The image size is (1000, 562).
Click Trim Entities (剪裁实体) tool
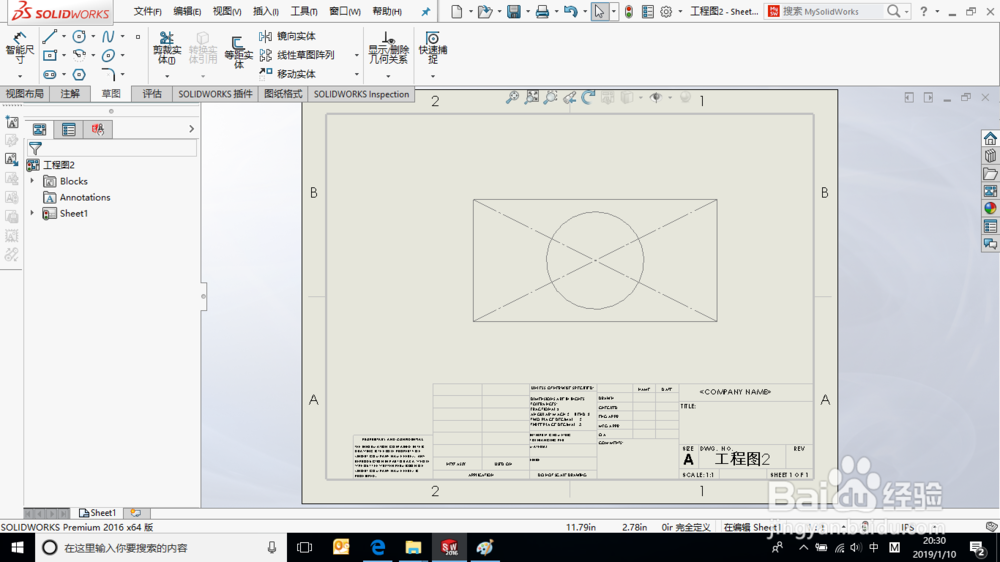[x=167, y=48]
